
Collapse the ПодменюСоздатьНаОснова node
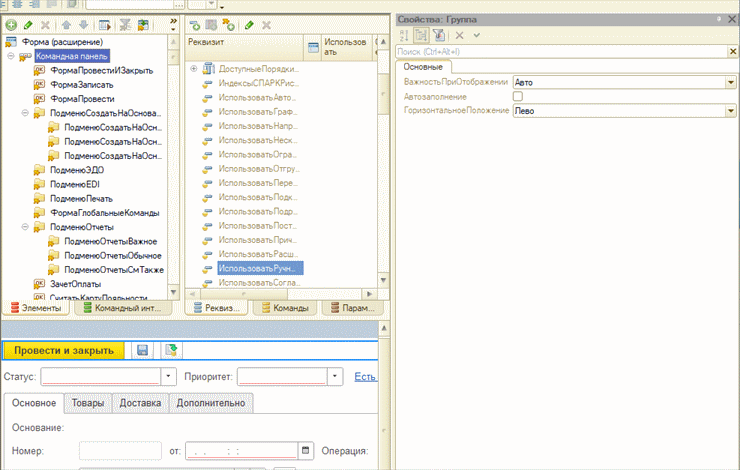25,113
